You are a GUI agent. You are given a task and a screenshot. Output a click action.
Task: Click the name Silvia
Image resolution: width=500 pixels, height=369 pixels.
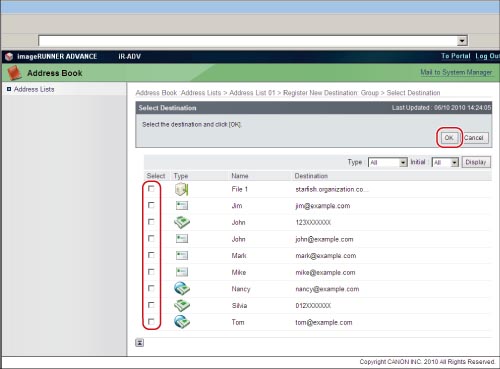click(x=239, y=306)
